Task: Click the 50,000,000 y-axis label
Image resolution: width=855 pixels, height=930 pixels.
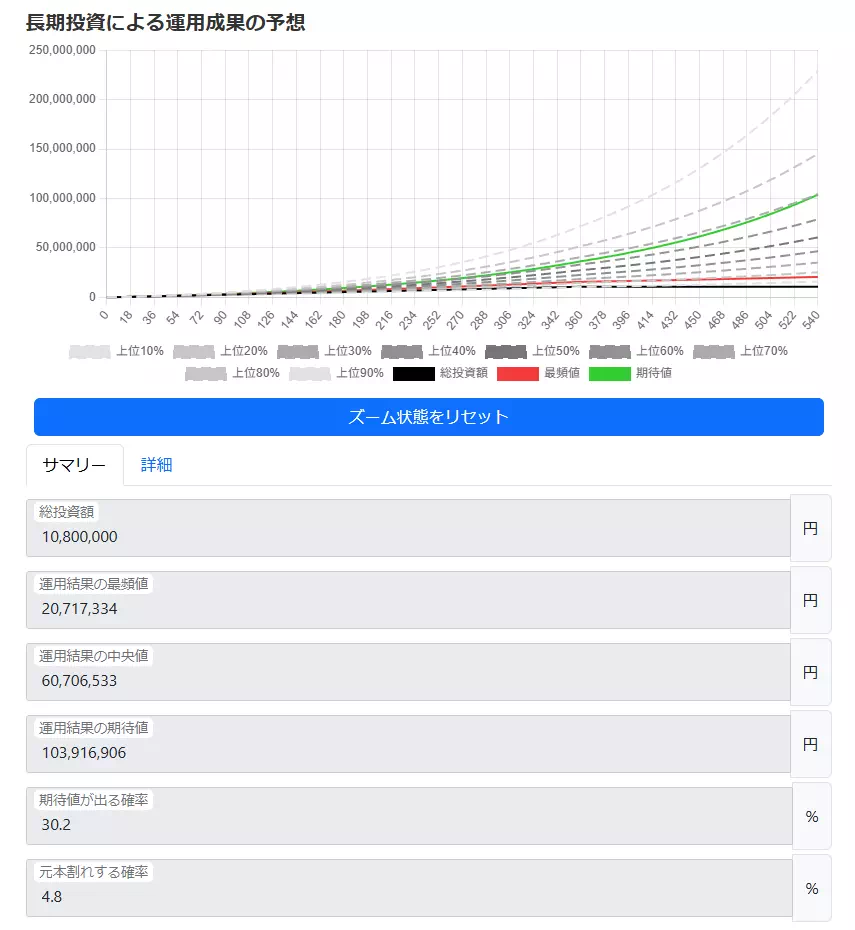Action: pos(65,247)
